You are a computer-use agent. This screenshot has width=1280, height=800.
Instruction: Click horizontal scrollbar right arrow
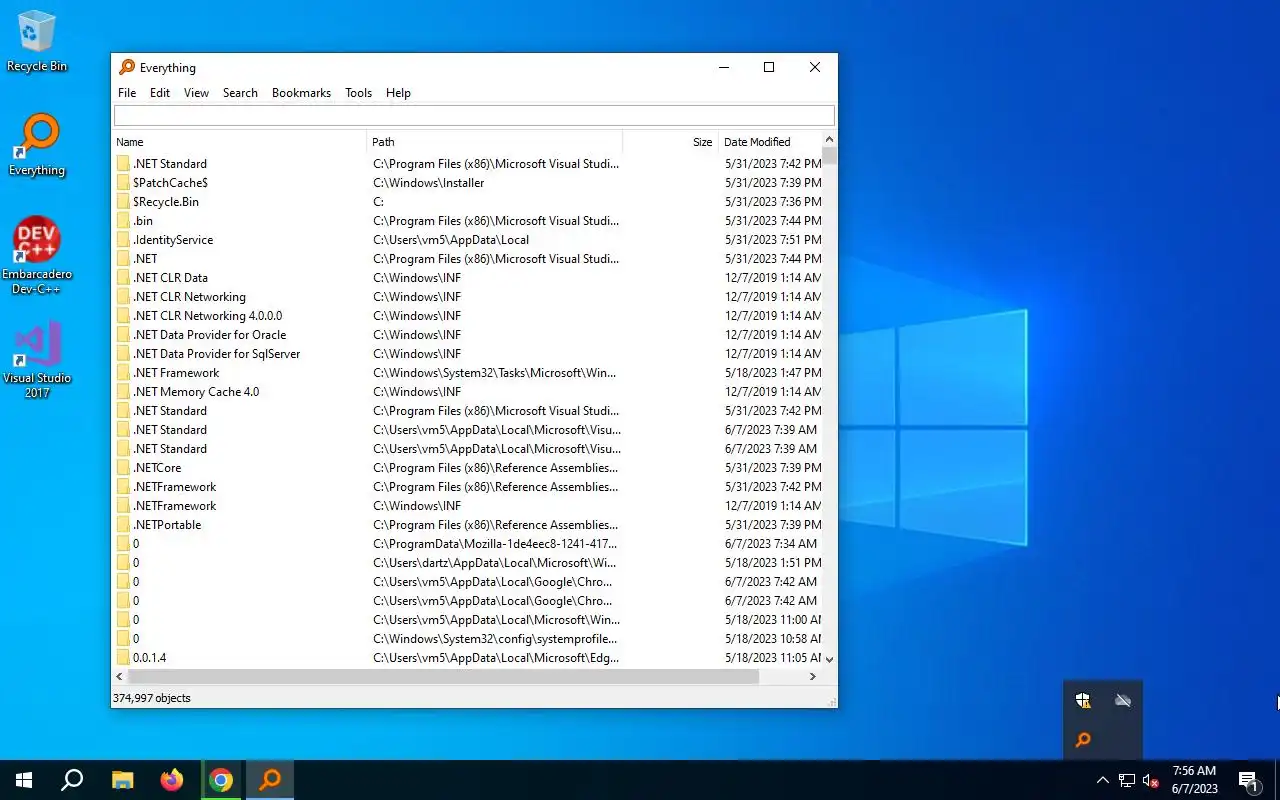pos(813,677)
